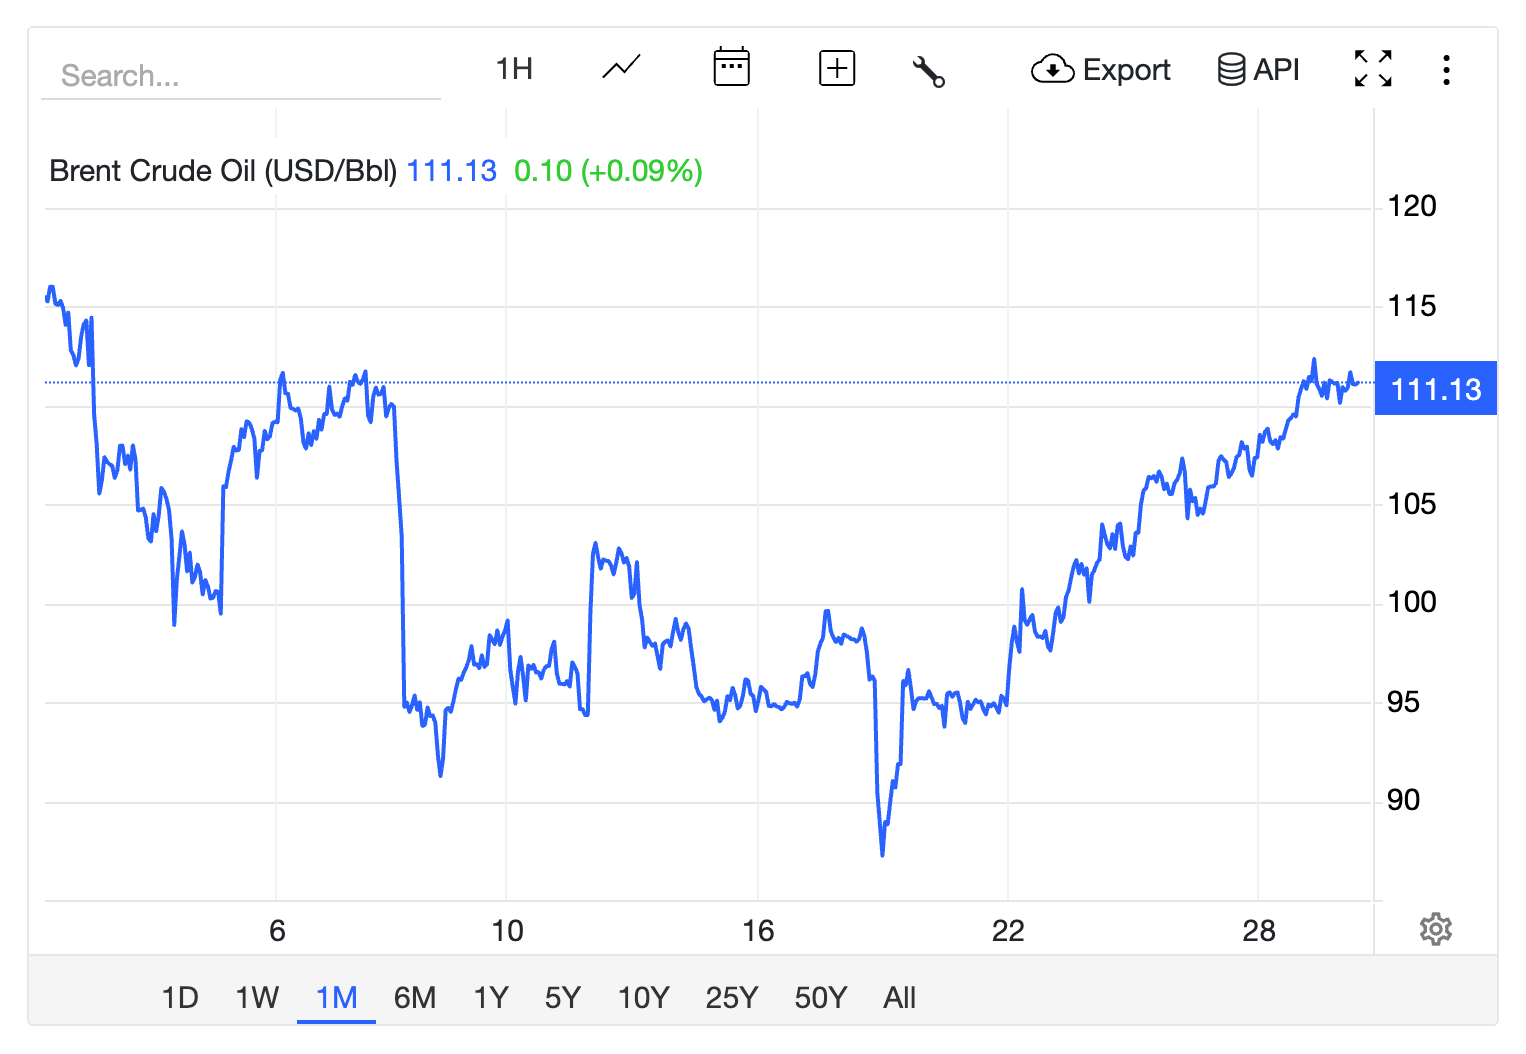This screenshot has width=1526, height=1054.
Task: Switch to the 6M time range
Action: point(415,998)
